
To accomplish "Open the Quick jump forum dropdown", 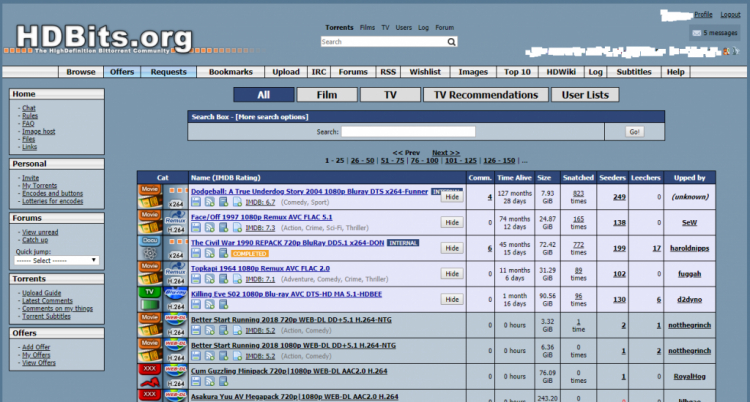I will coord(56,260).
